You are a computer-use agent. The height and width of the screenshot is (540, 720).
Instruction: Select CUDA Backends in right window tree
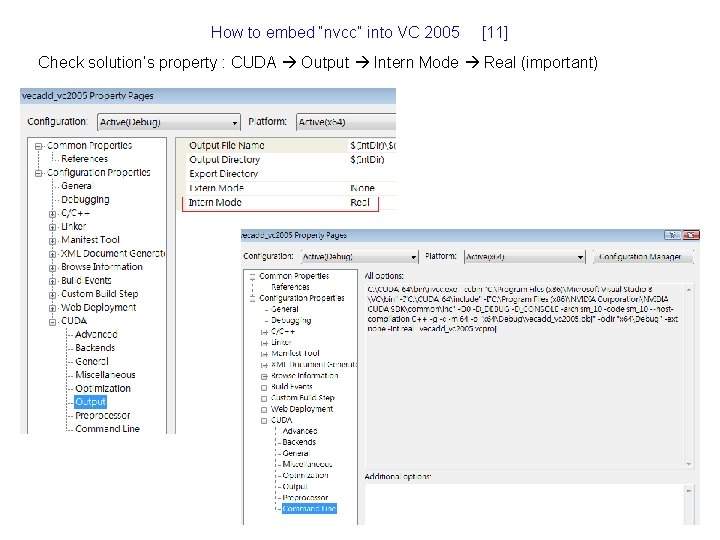[x=299, y=442]
